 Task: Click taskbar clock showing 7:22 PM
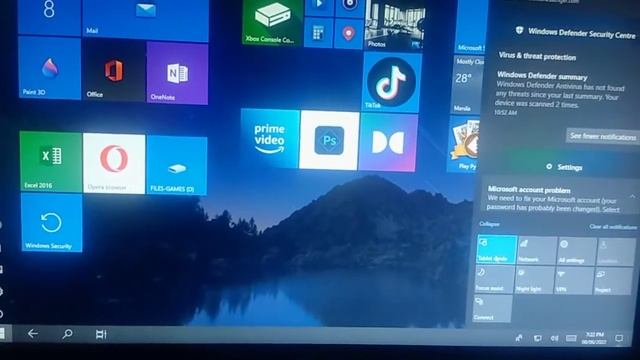pyautogui.click(x=594, y=338)
